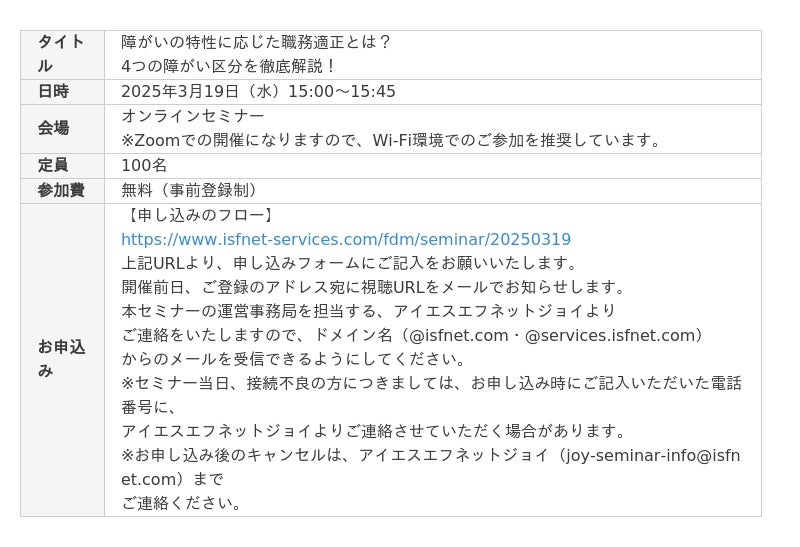This screenshot has width=800, height=547.
Task: Click the @isfnet.com domain name text
Action: click(x=459, y=336)
